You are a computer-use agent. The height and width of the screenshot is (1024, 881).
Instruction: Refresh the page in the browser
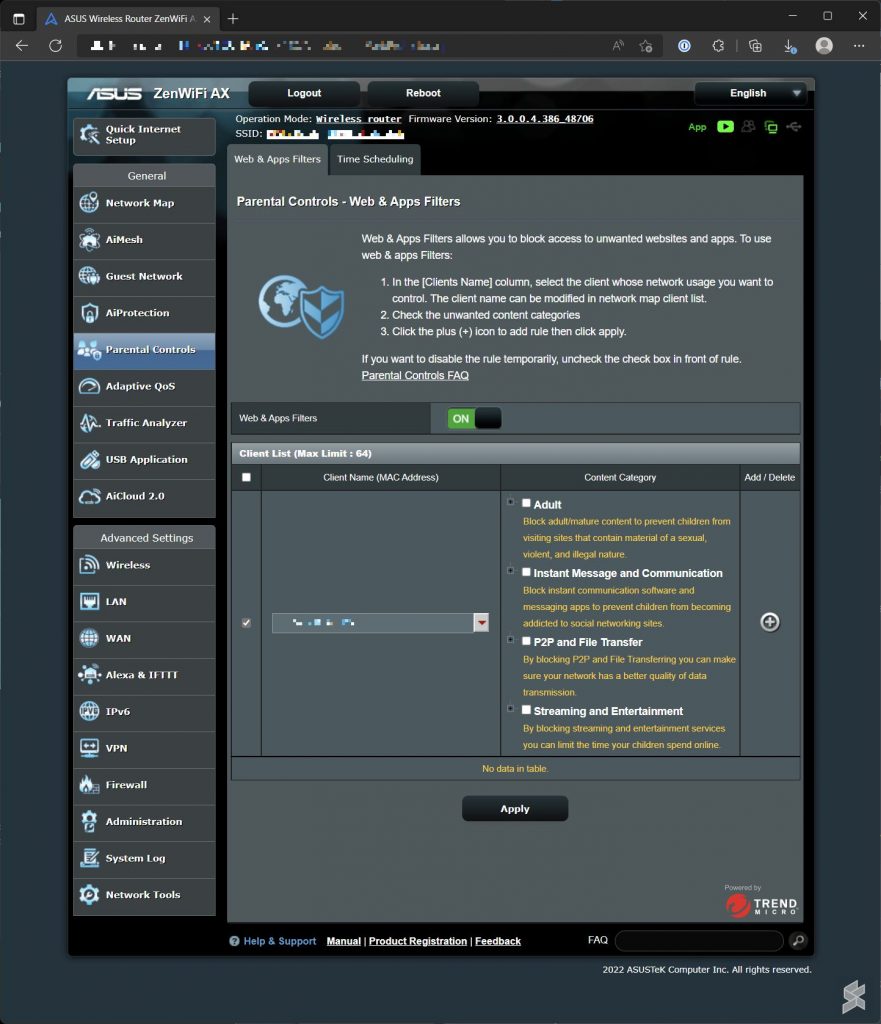(x=56, y=46)
